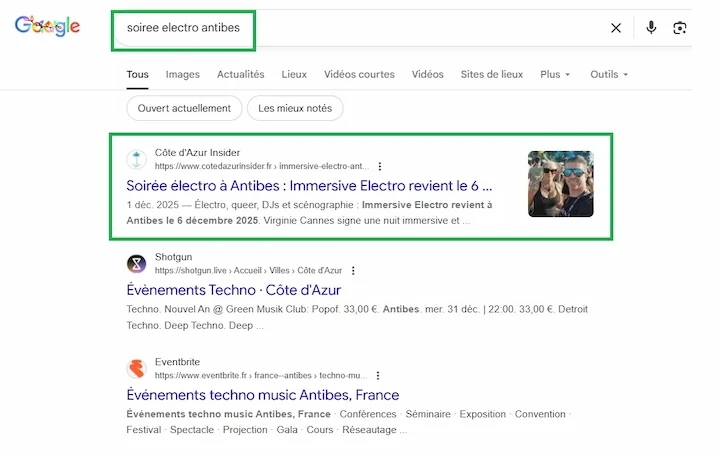The width and height of the screenshot is (720, 456).
Task: Apply the Les mieux notés filter chip
Action: coord(295,108)
